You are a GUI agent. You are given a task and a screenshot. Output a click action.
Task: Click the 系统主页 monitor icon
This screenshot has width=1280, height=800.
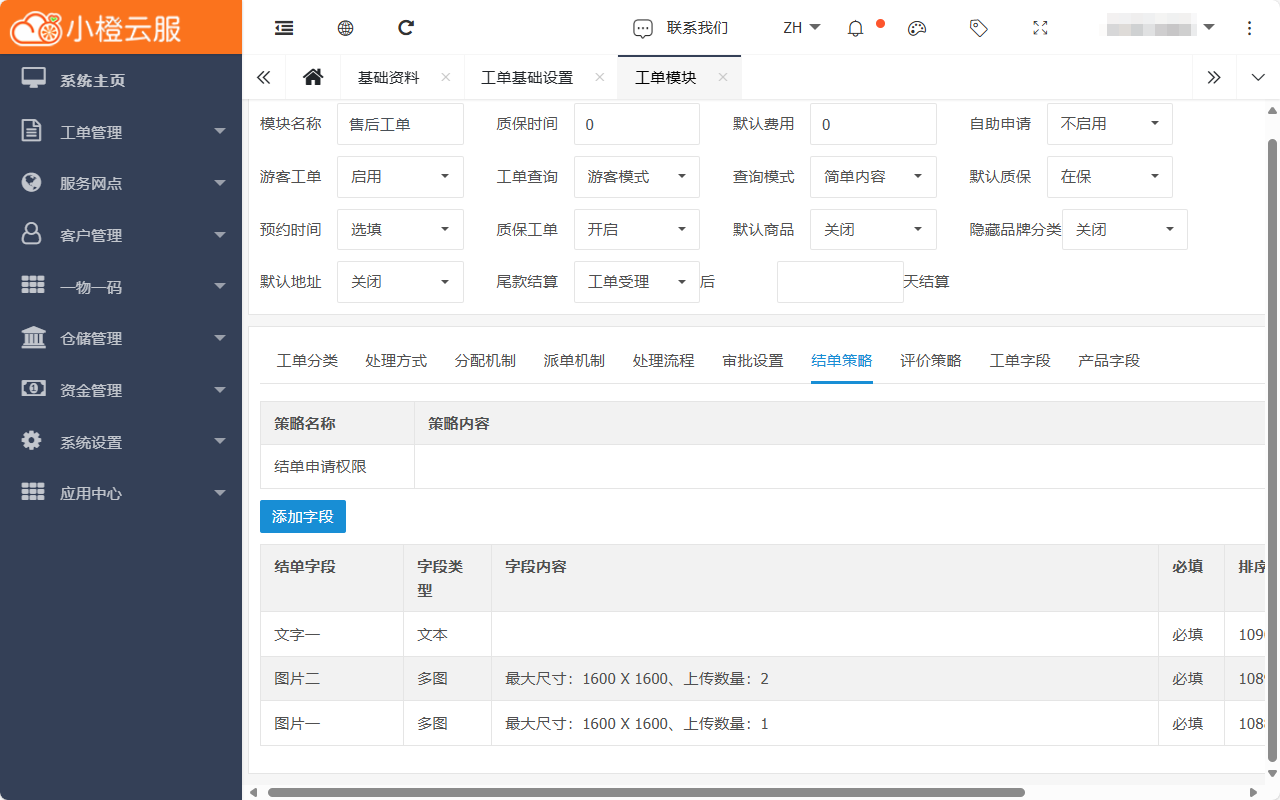click(x=33, y=79)
